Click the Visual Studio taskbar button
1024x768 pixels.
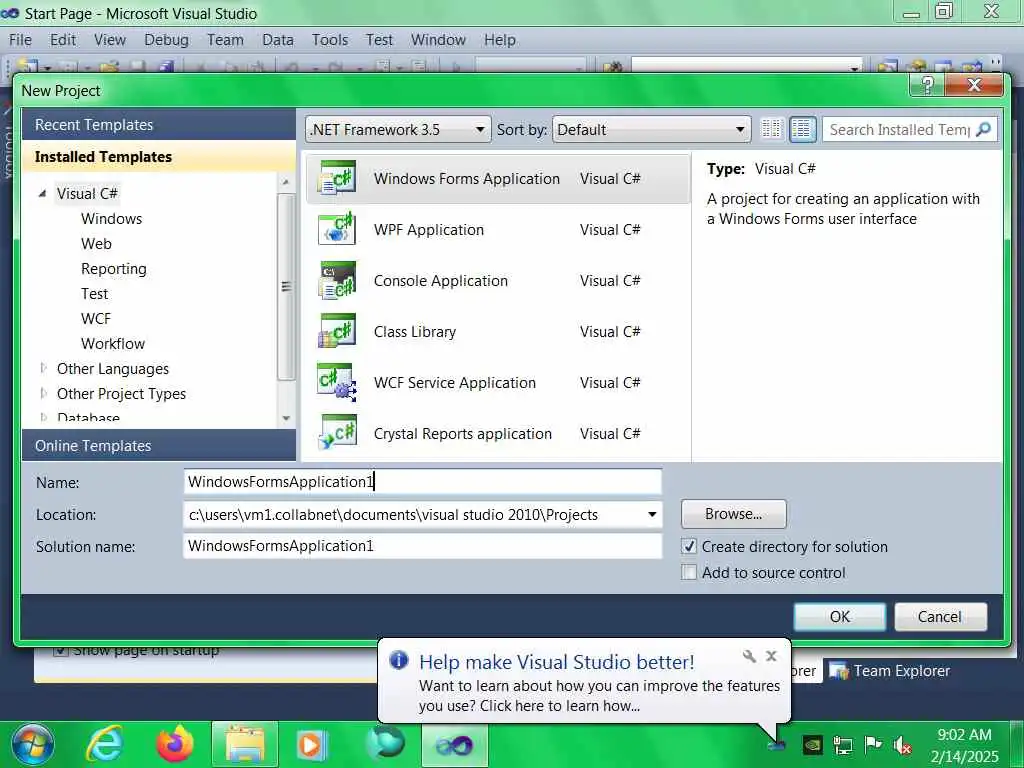(455, 744)
